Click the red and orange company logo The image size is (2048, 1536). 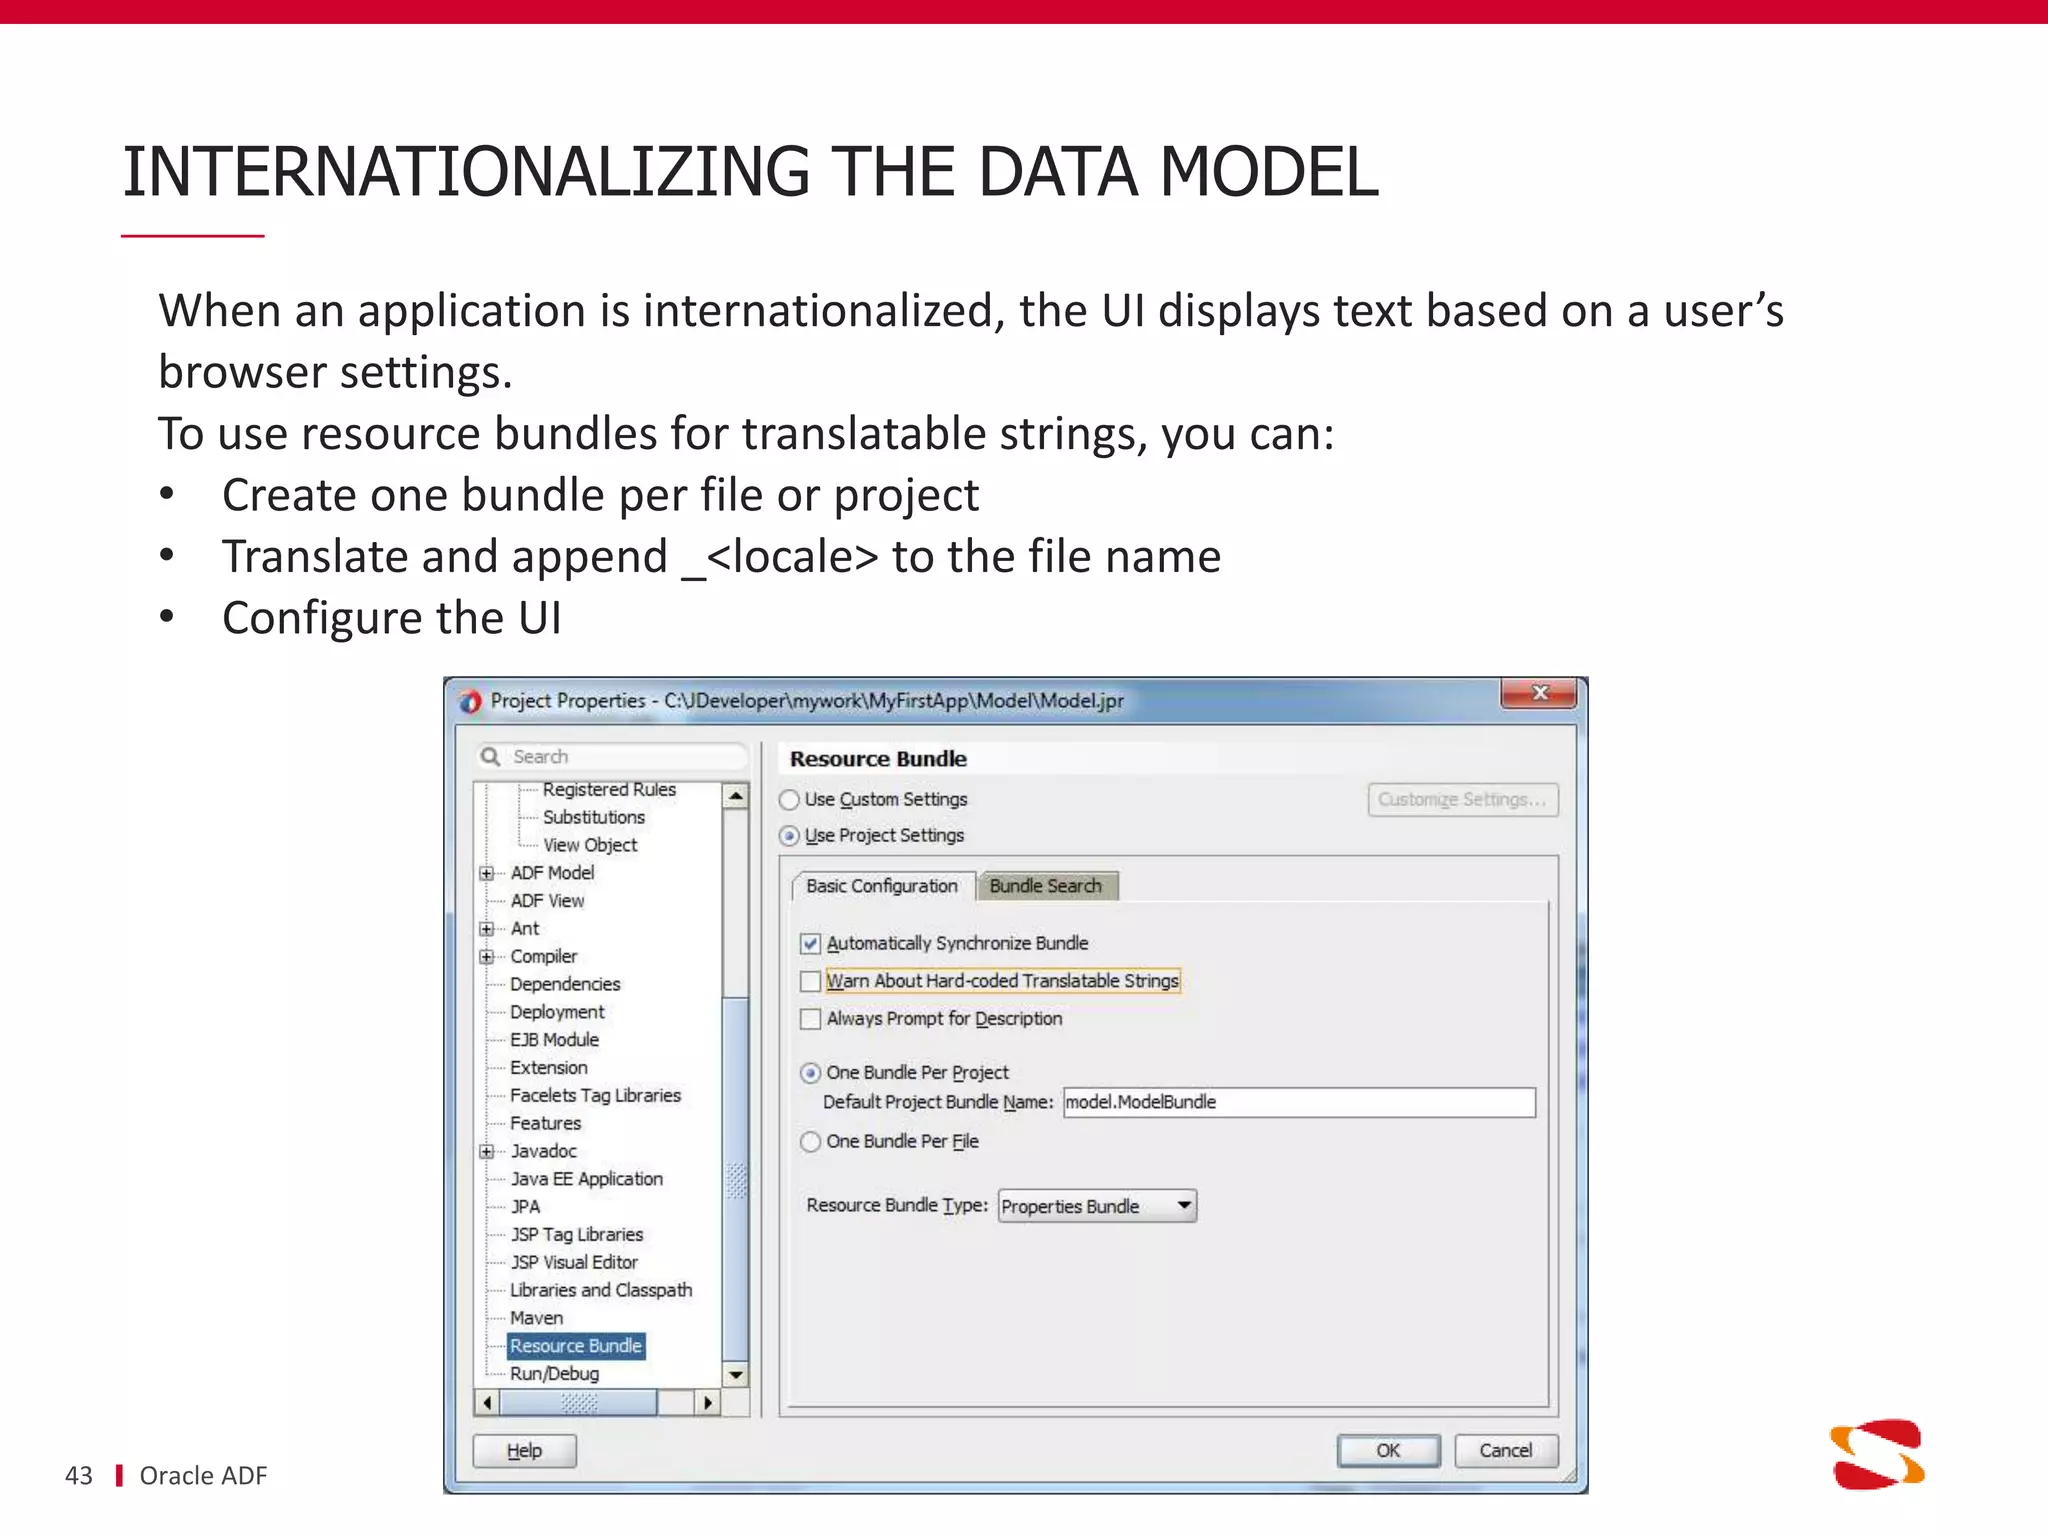point(1877,1455)
